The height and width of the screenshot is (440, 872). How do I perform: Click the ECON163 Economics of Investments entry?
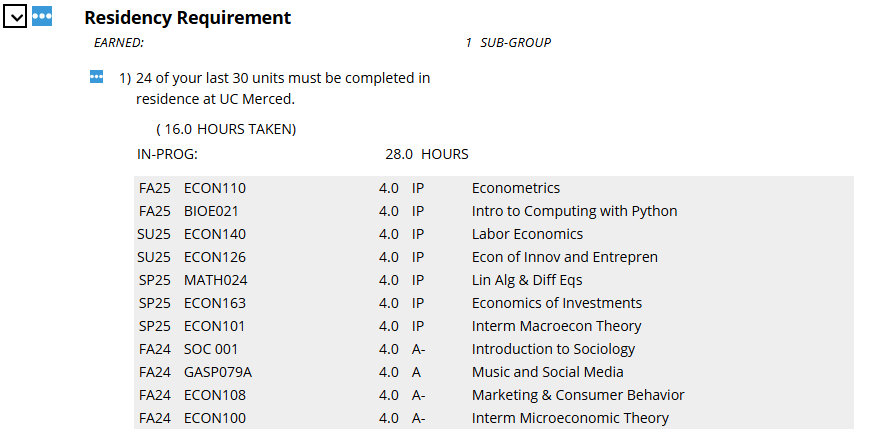pos(494,303)
